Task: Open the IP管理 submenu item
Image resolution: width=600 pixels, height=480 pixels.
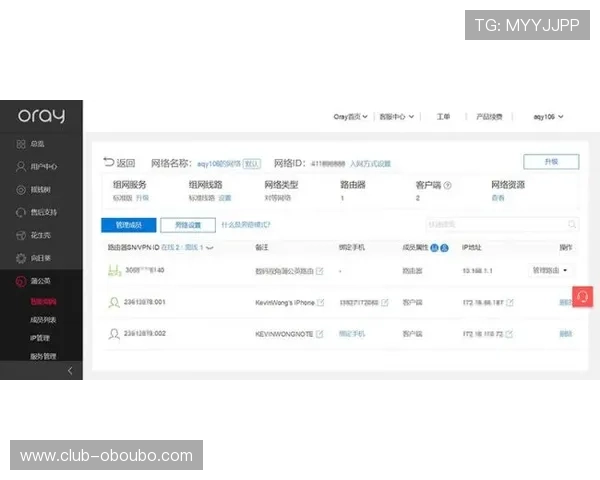Action: [40, 338]
